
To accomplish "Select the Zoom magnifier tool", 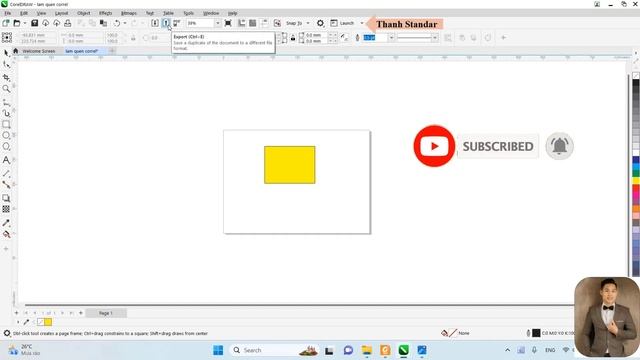I will tap(6, 89).
